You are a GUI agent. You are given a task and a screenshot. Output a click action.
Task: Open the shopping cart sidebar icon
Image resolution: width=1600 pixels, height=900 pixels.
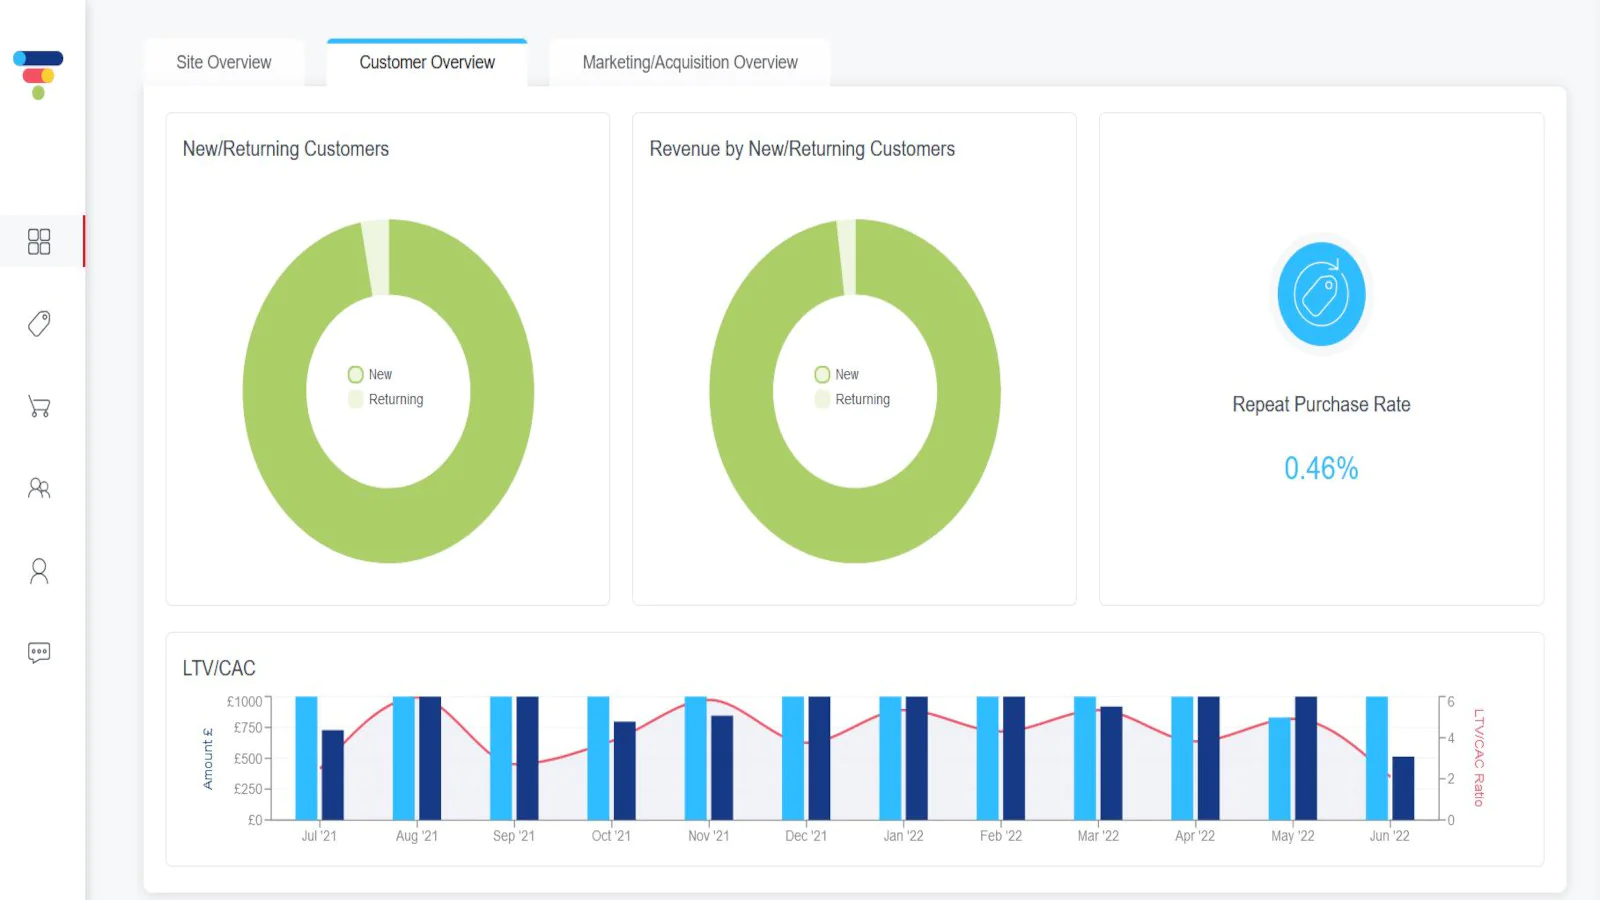[39, 406]
